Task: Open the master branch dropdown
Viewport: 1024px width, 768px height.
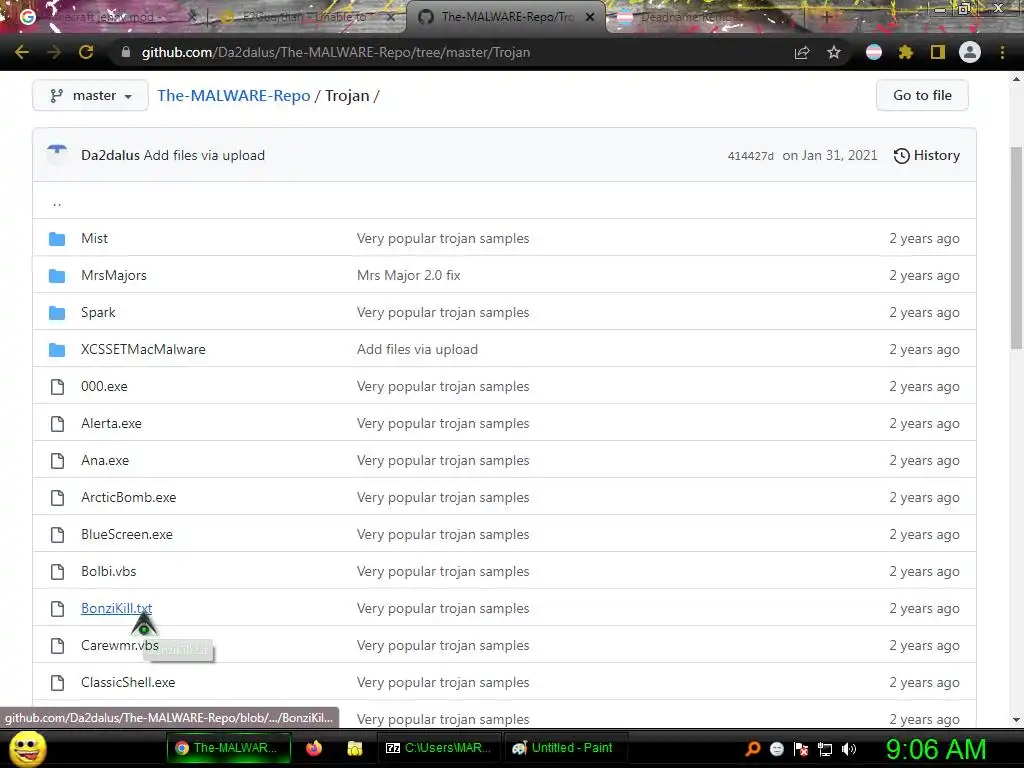Action: coord(90,95)
